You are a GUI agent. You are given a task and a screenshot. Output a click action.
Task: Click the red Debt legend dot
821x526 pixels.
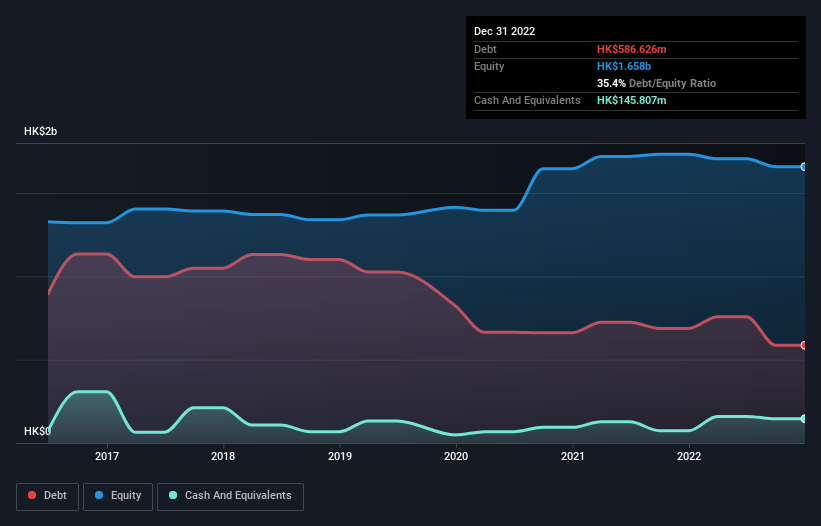tap(32, 495)
